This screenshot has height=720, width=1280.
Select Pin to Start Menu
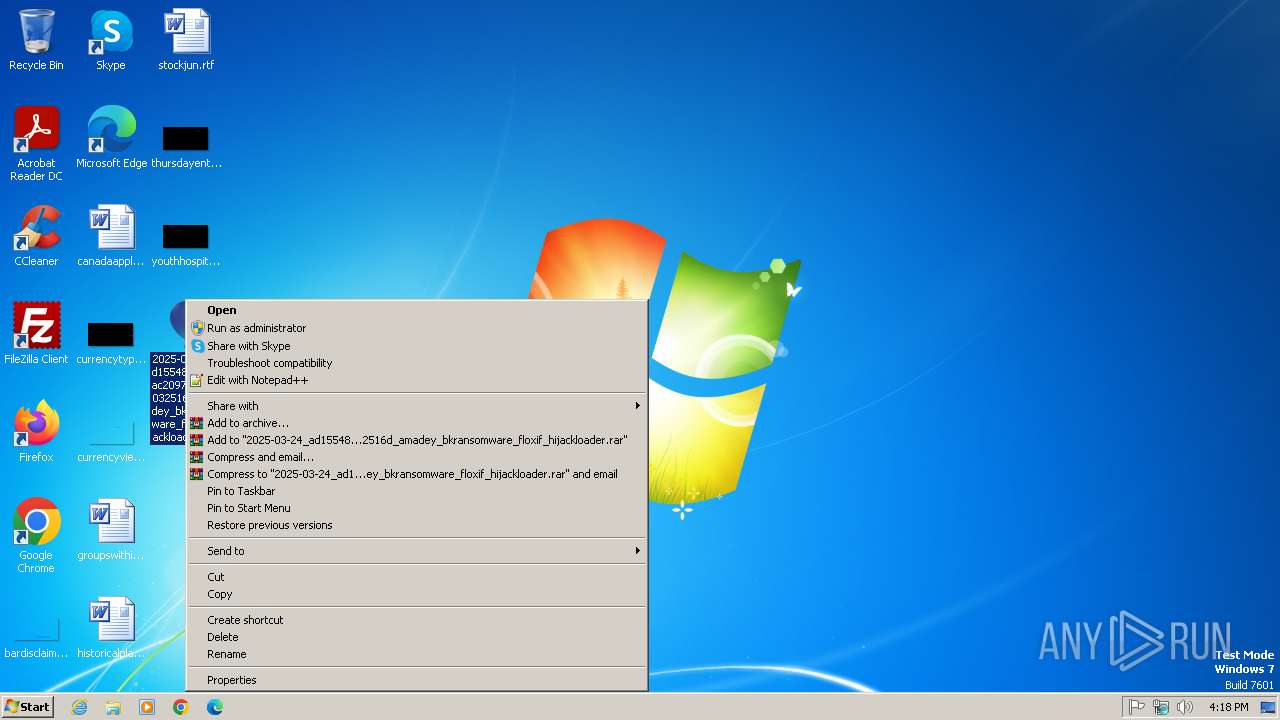click(418, 508)
